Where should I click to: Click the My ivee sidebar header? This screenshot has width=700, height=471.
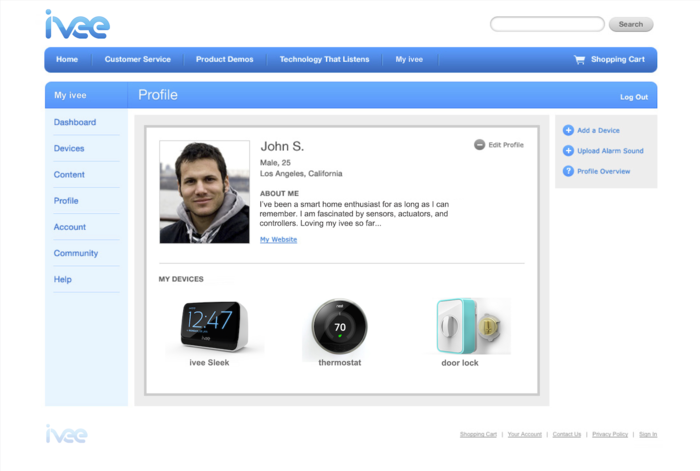coord(70,95)
